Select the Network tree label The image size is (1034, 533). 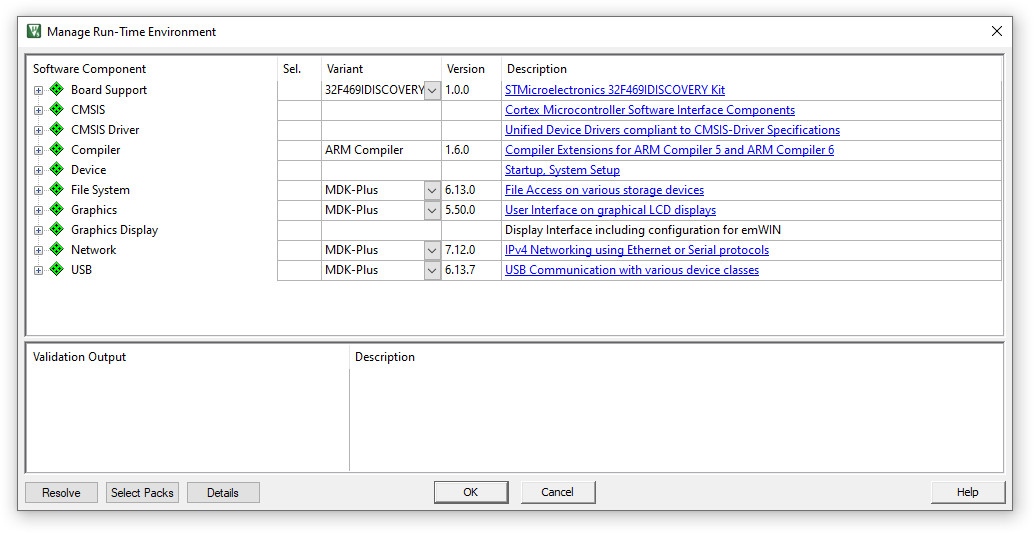coord(94,250)
